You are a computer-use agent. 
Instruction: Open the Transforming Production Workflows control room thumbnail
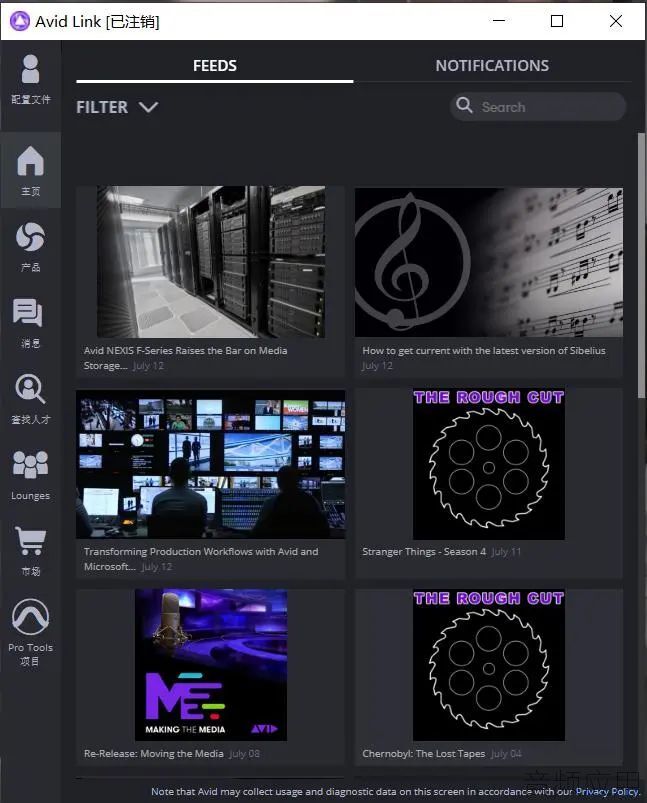tap(211, 464)
